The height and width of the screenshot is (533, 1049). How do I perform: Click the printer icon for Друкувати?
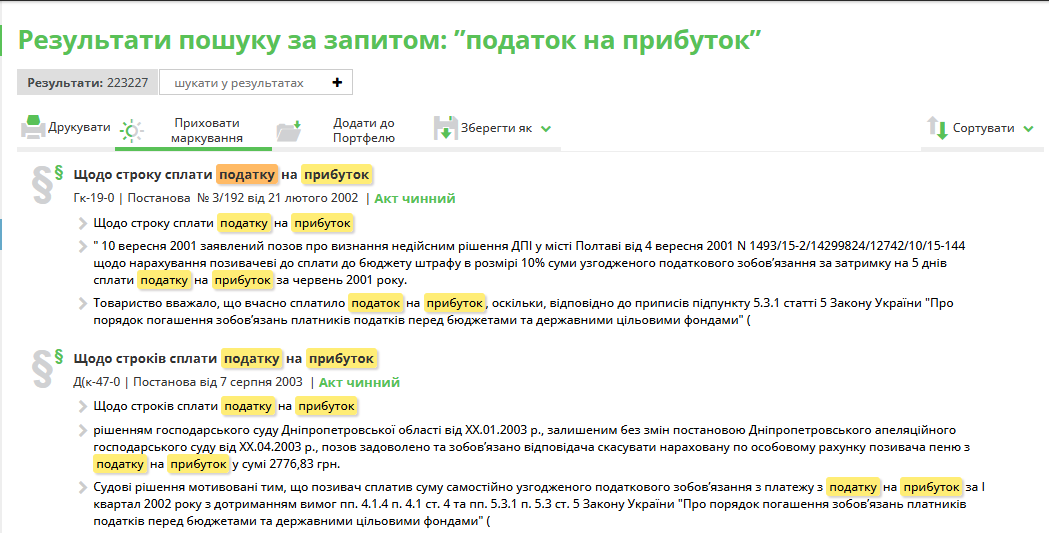[34, 127]
